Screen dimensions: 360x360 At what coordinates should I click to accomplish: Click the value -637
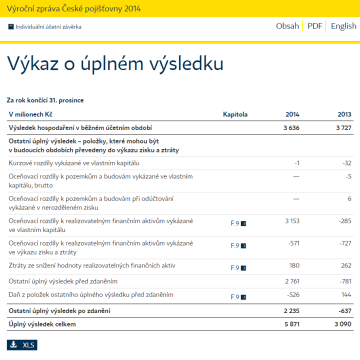[x=345, y=311]
